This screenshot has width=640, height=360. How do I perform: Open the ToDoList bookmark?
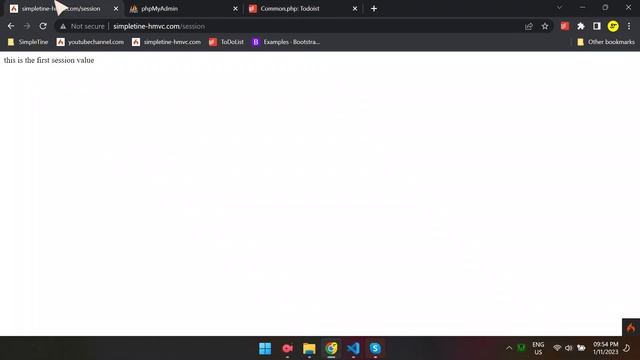point(227,42)
